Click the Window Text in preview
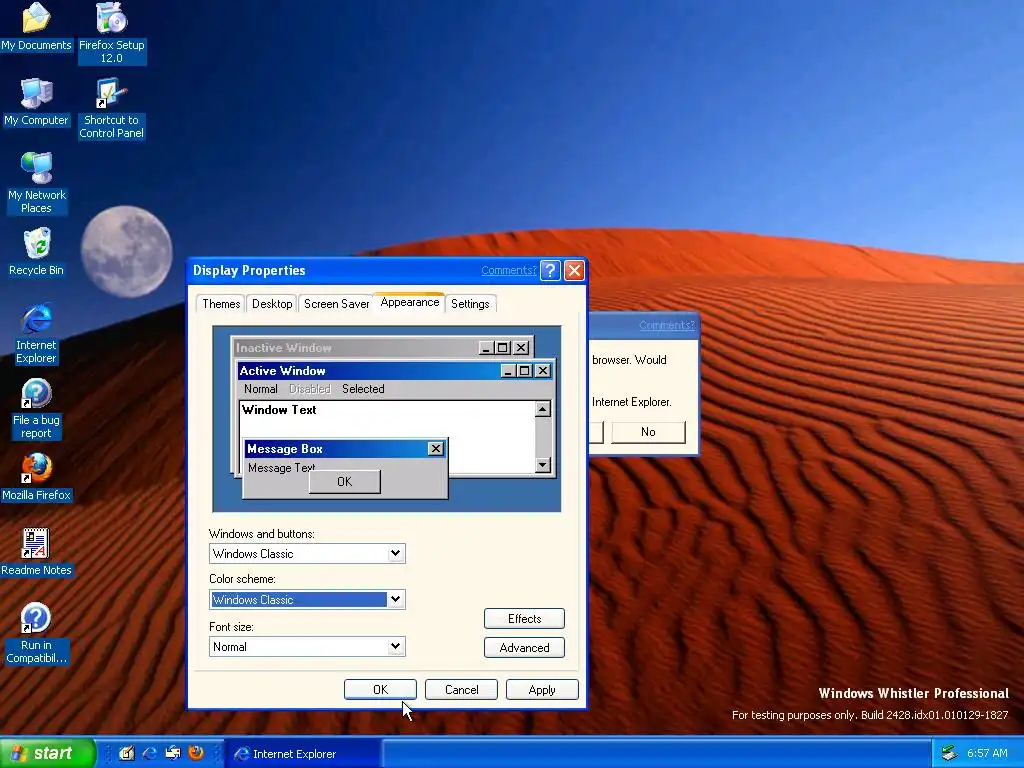The width and height of the screenshot is (1024, 768). (x=279, y=410)
